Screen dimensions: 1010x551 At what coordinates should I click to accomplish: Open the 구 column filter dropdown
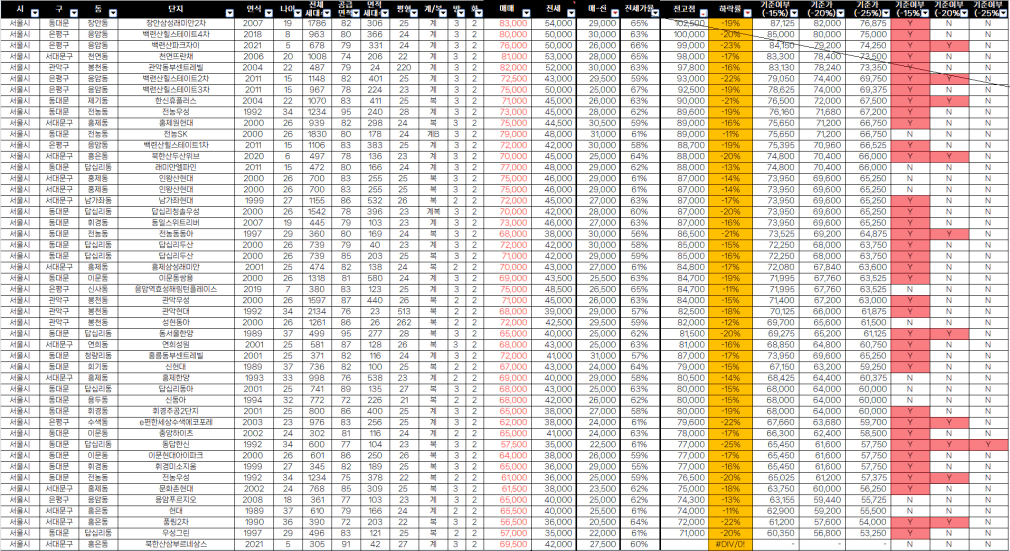(74, 13)
